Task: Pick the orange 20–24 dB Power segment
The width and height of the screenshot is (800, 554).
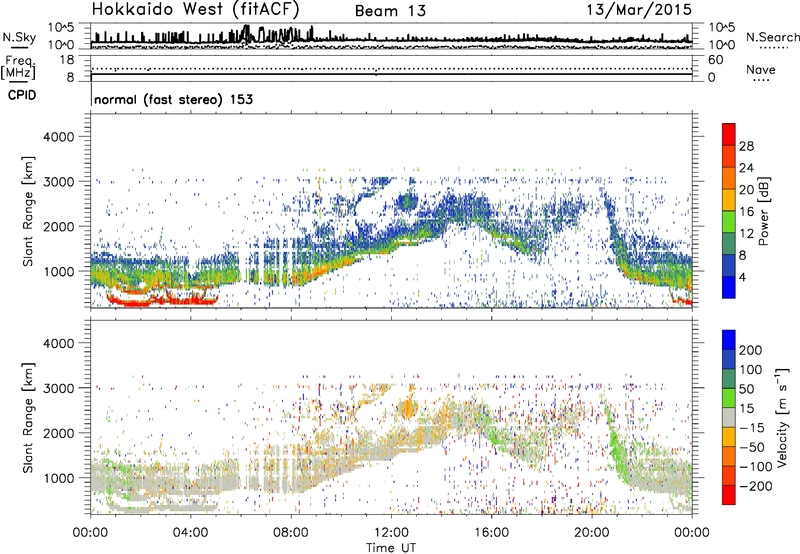Action: point(729,178)
